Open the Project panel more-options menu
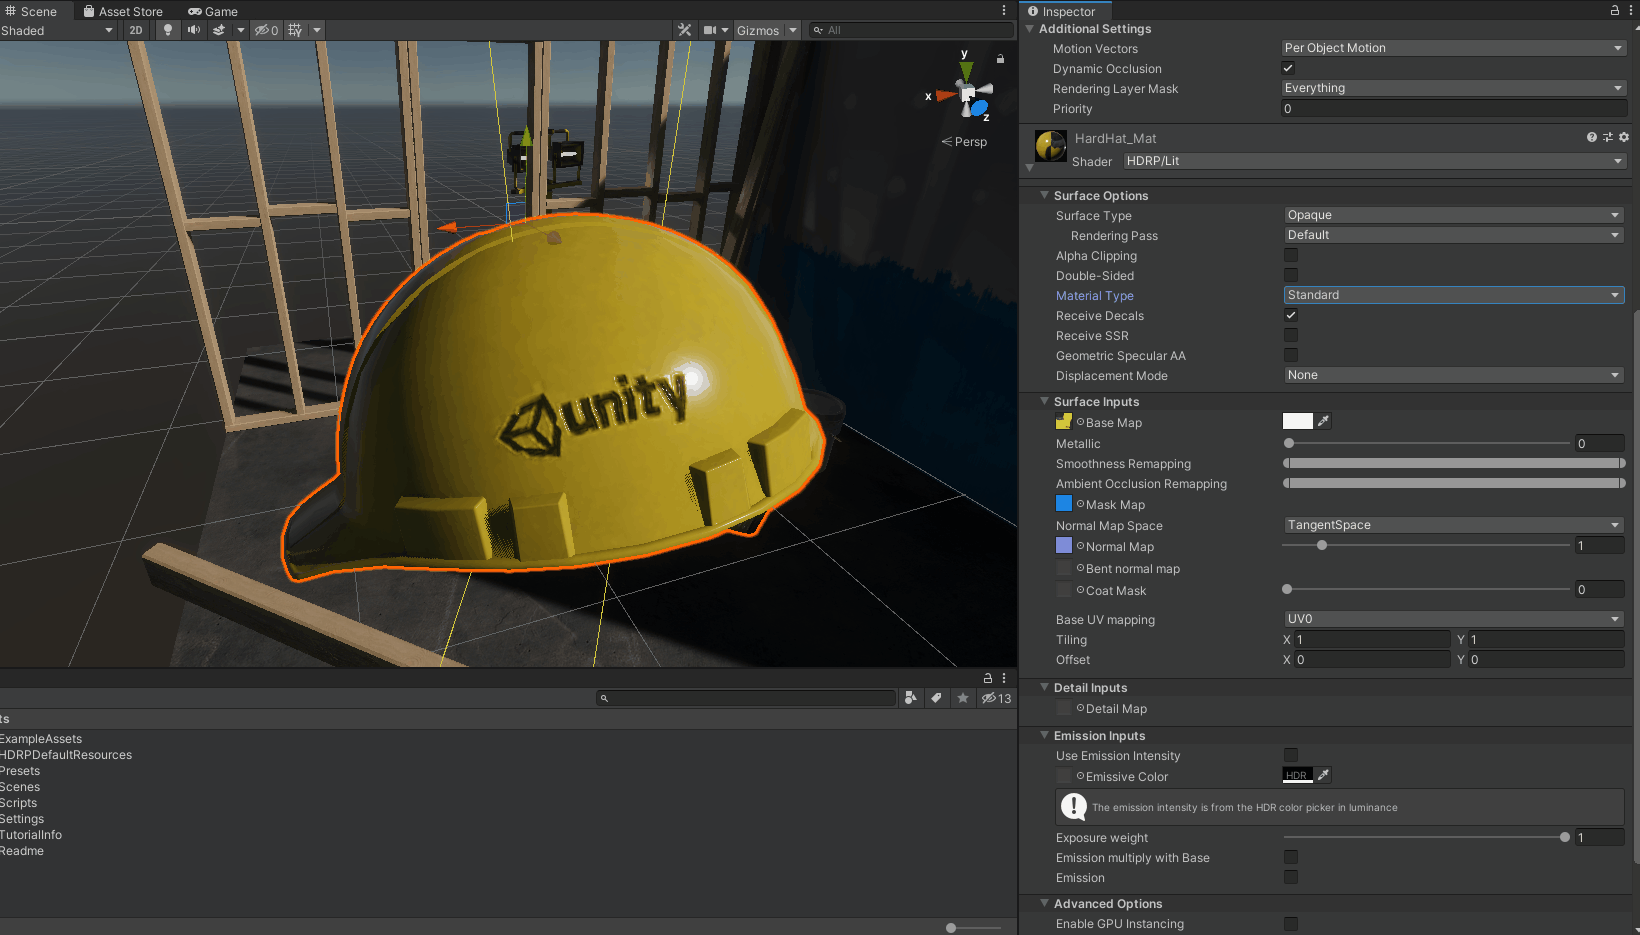The height and width of the screenshot is (935, 1640). pos(1004,678)
